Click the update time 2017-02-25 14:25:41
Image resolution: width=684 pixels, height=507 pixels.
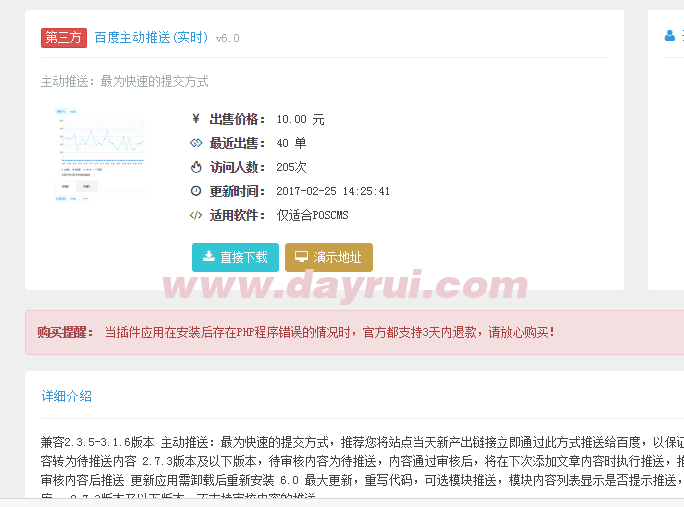click(x=333, y=191)
